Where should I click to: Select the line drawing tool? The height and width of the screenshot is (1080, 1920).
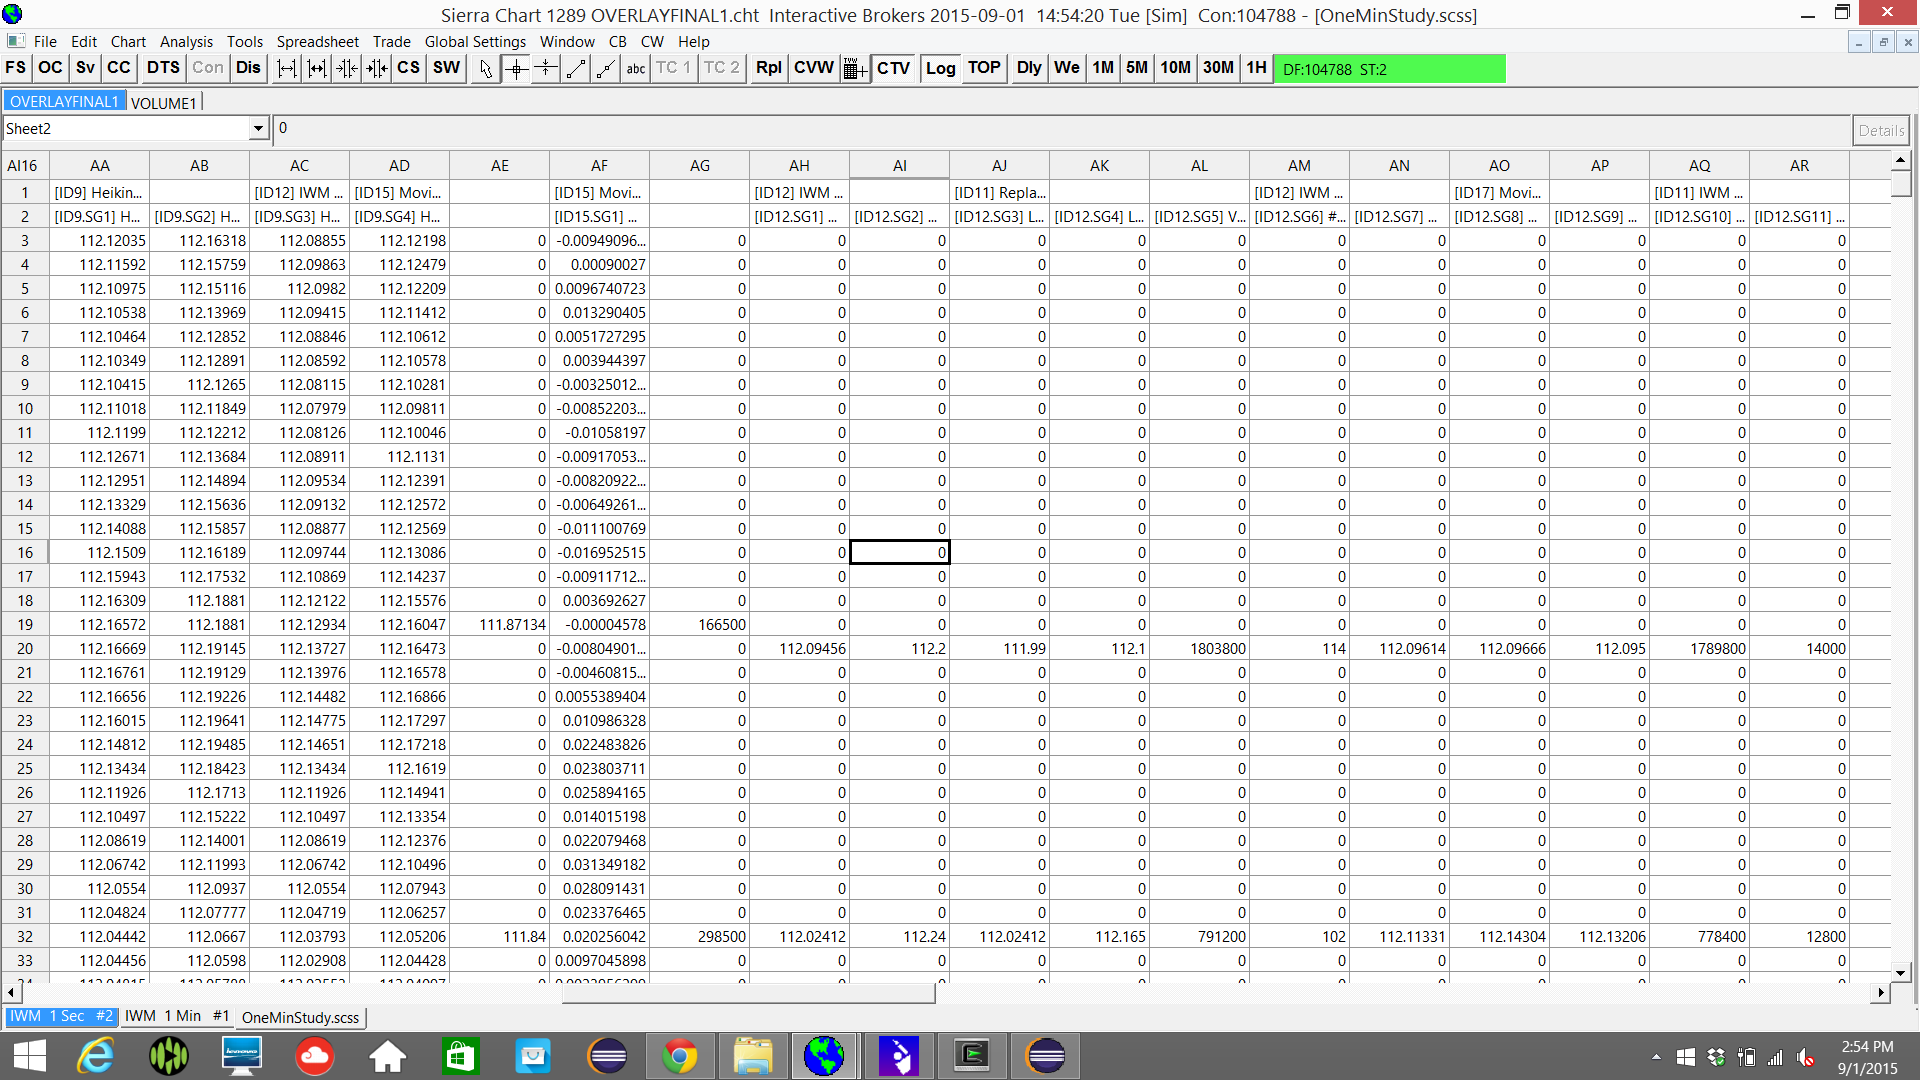point(576,68)
